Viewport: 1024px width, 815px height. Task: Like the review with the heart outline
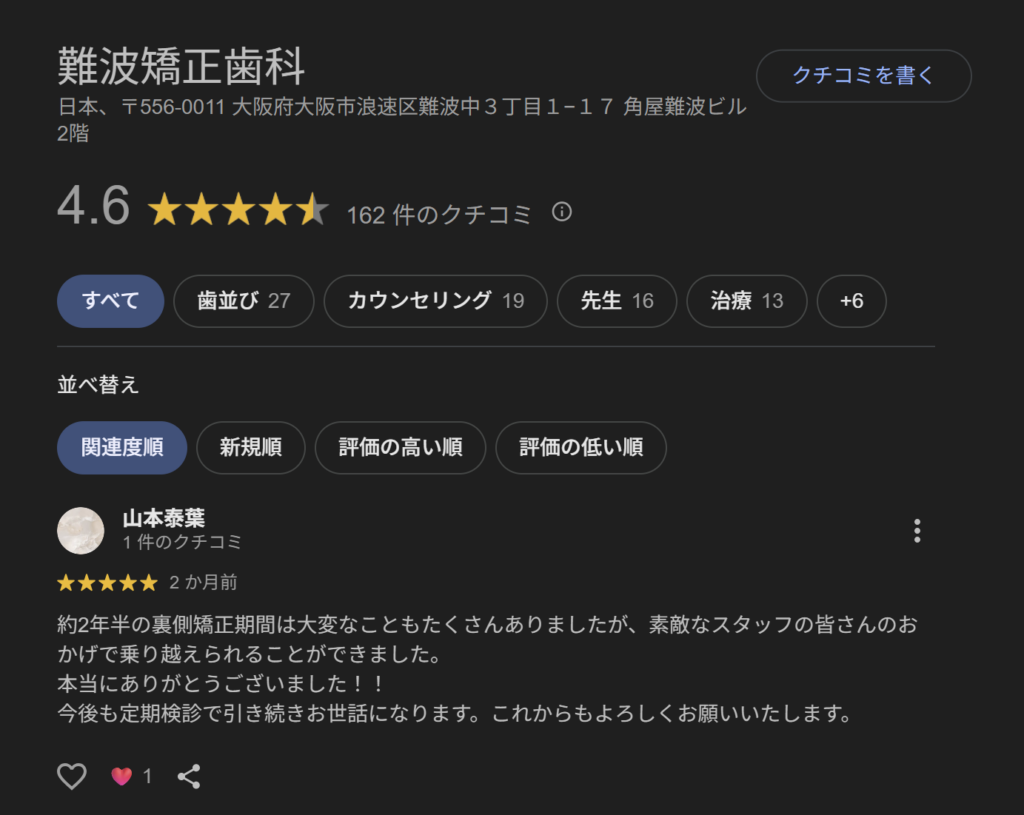coord(72,776)
